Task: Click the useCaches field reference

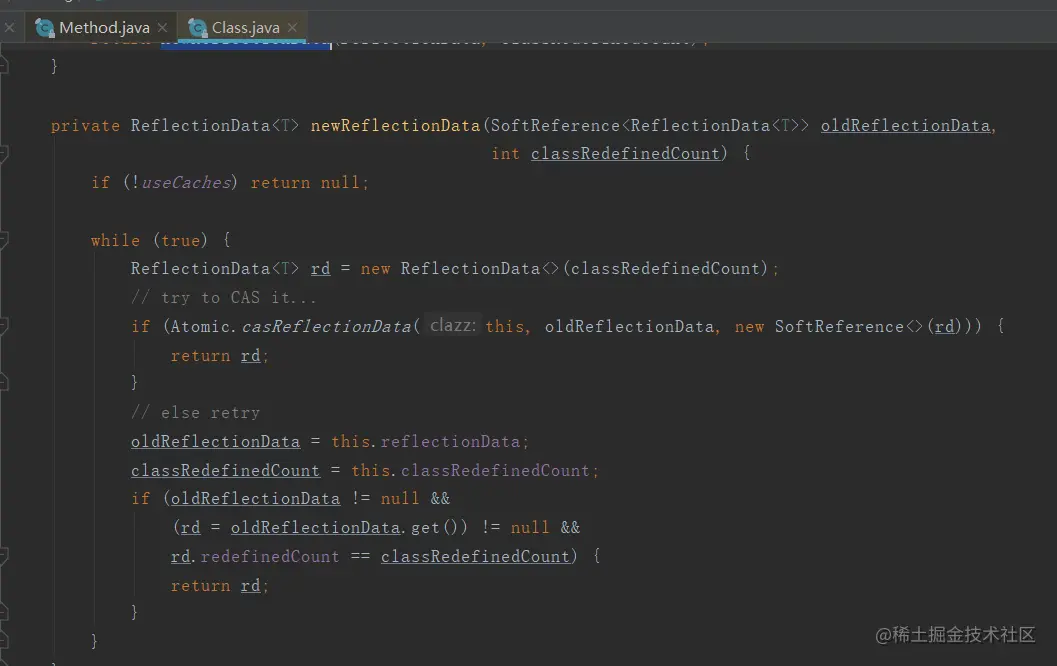Action: (x=187, y=183)
